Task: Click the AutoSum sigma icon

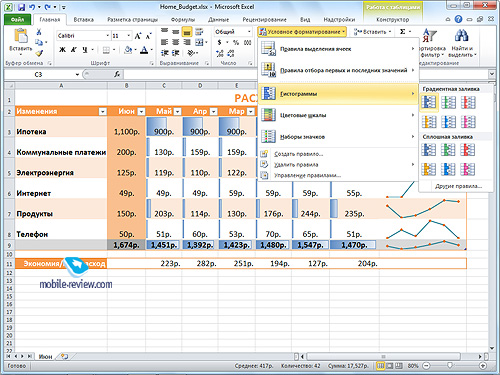Action: point(403,32)
